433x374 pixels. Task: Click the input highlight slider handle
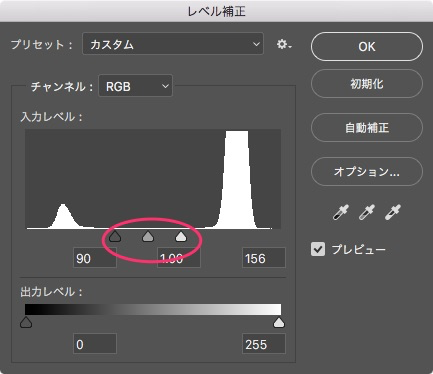coord(181,236)
